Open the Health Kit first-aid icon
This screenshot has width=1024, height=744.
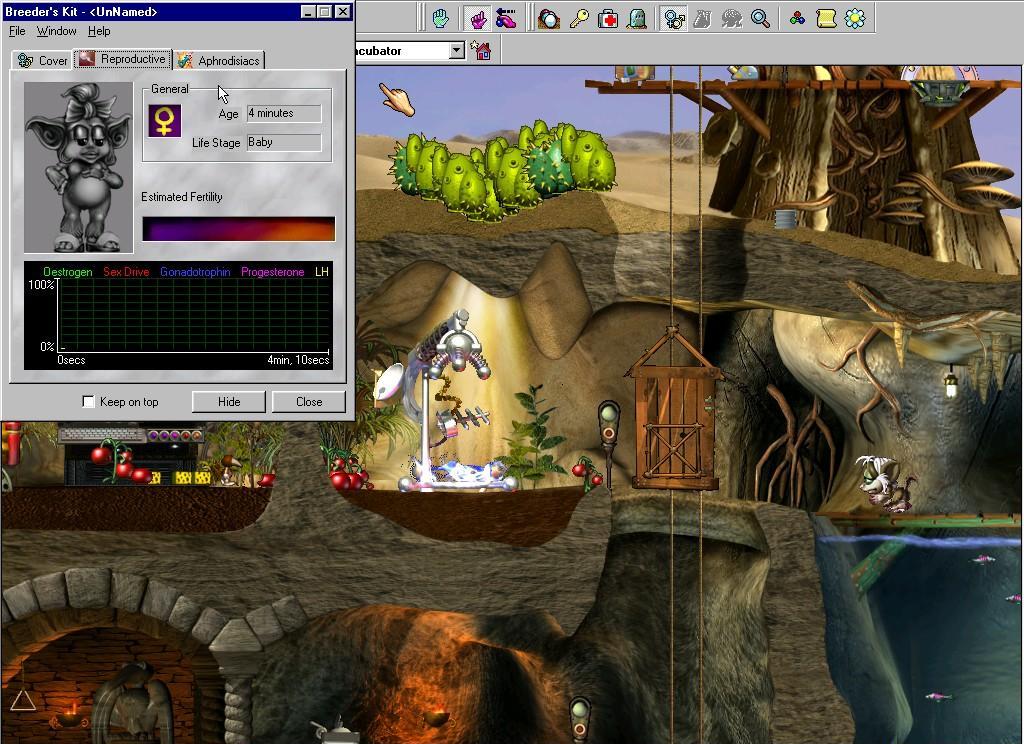pos(608,18)
